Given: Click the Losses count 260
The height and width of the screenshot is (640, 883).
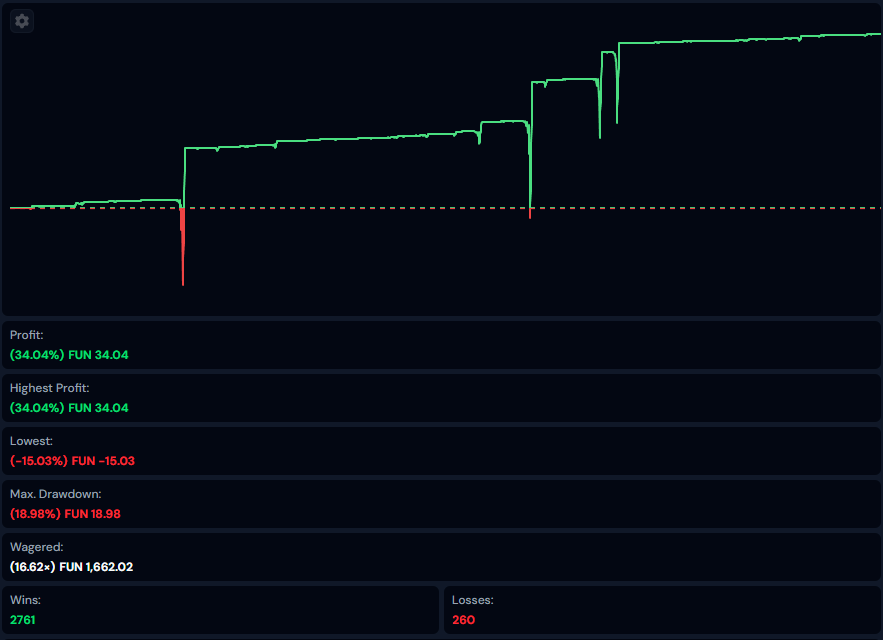Looking at the screenshot, I should (x=464, y=620).
